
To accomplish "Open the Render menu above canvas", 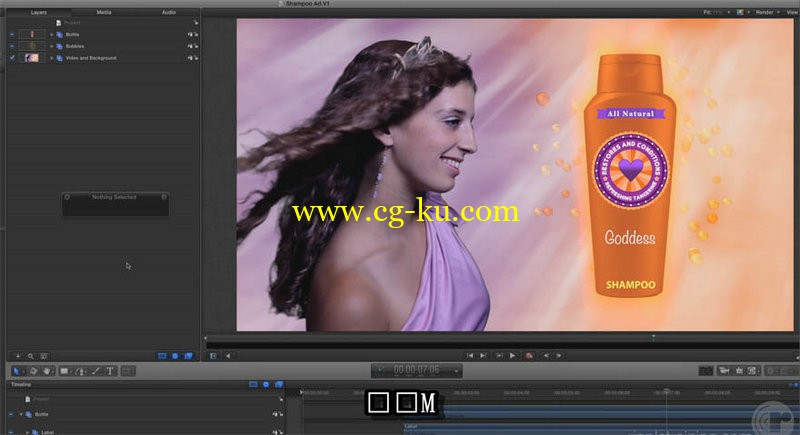I will (x=767, y=12).
